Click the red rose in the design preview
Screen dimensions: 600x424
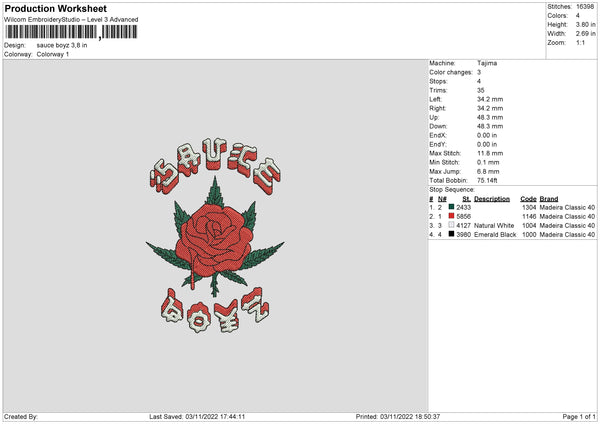click(x=214, y=239)
